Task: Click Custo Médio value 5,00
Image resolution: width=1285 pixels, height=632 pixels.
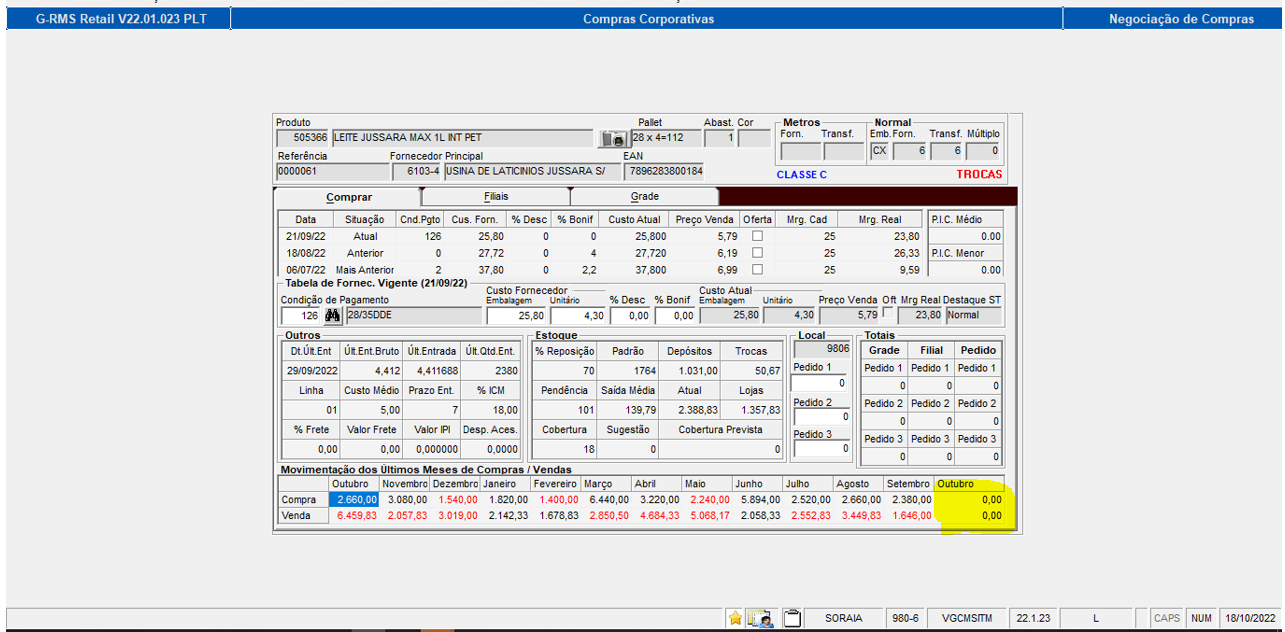Action: pyautogui.click(x=371, y=409)
